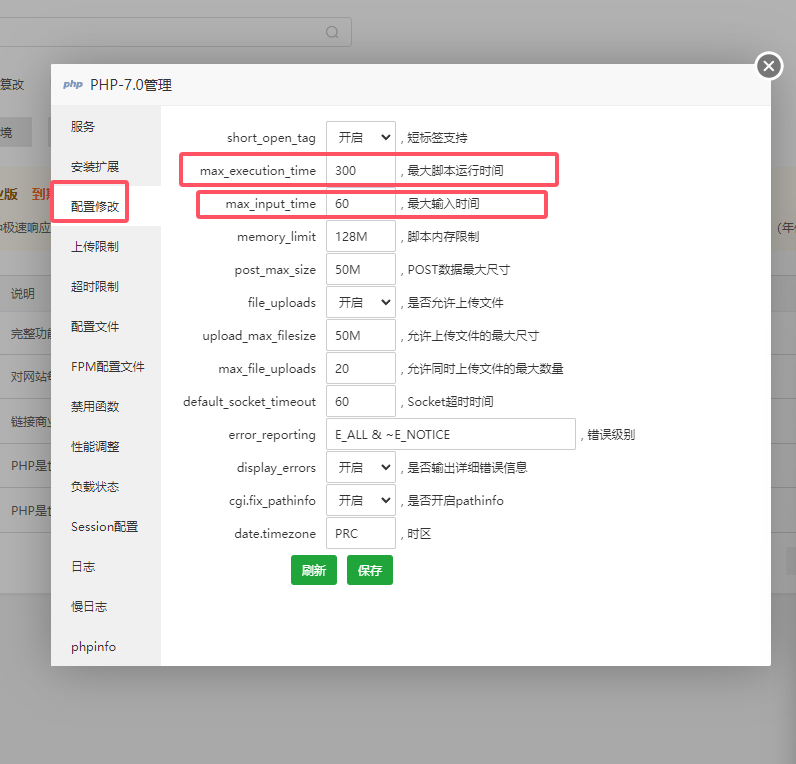View the 负载状态 tab
The image size is (796, 764).
pos(106,486)
